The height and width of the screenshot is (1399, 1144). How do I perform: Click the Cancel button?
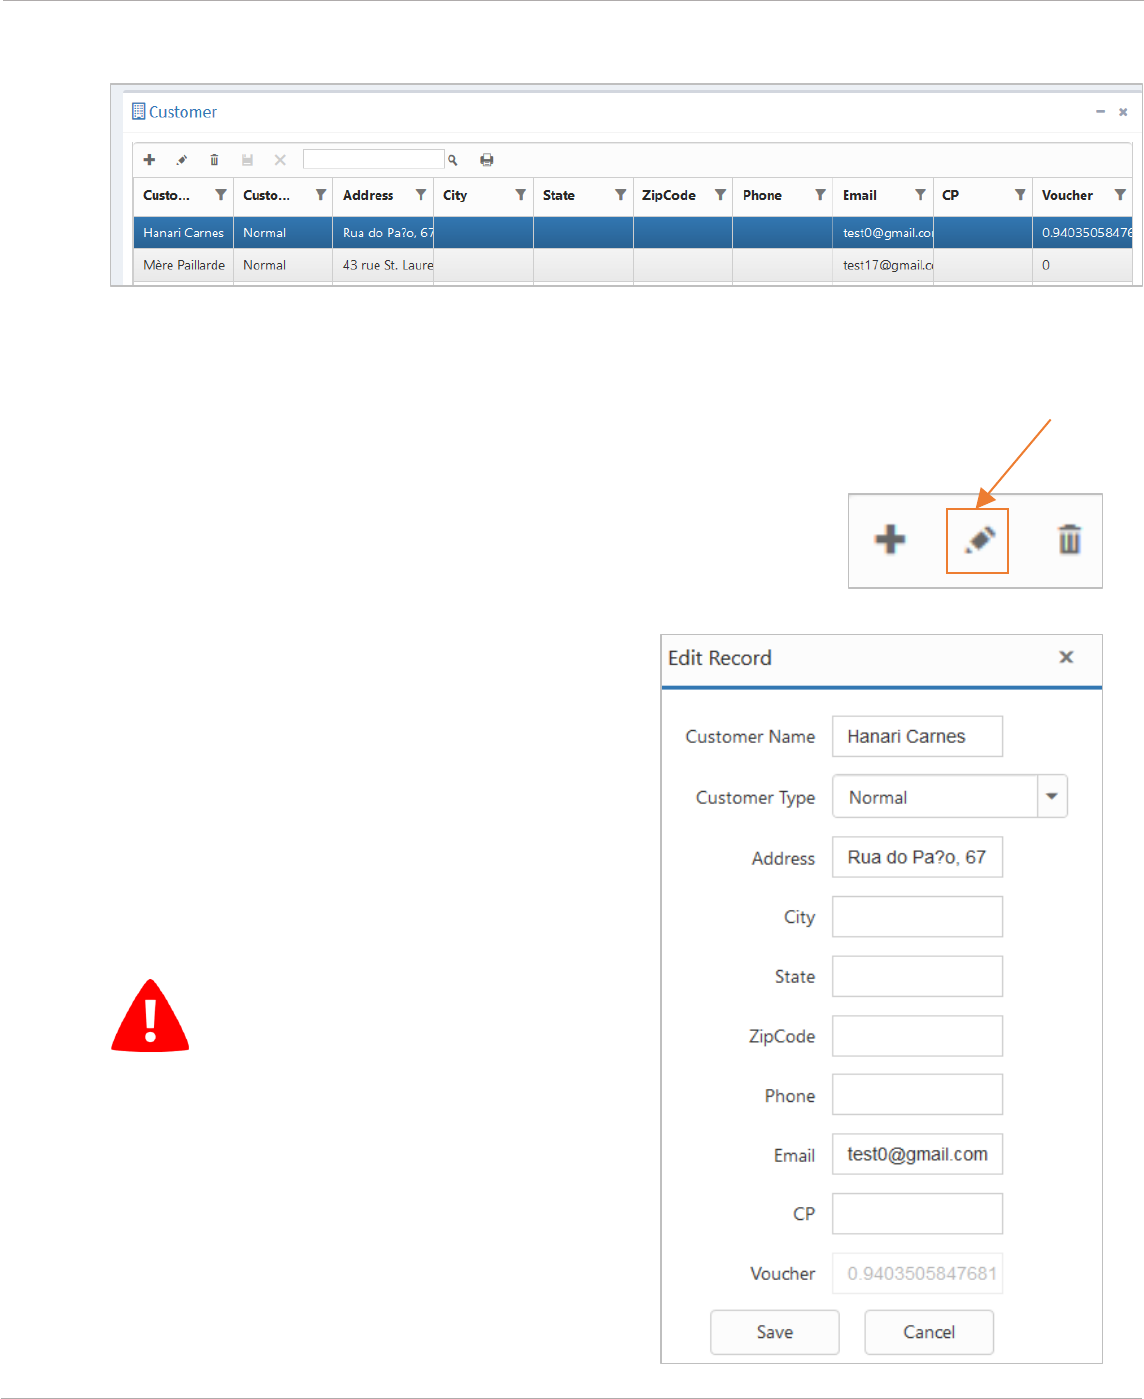click(x=929, y=1332)
